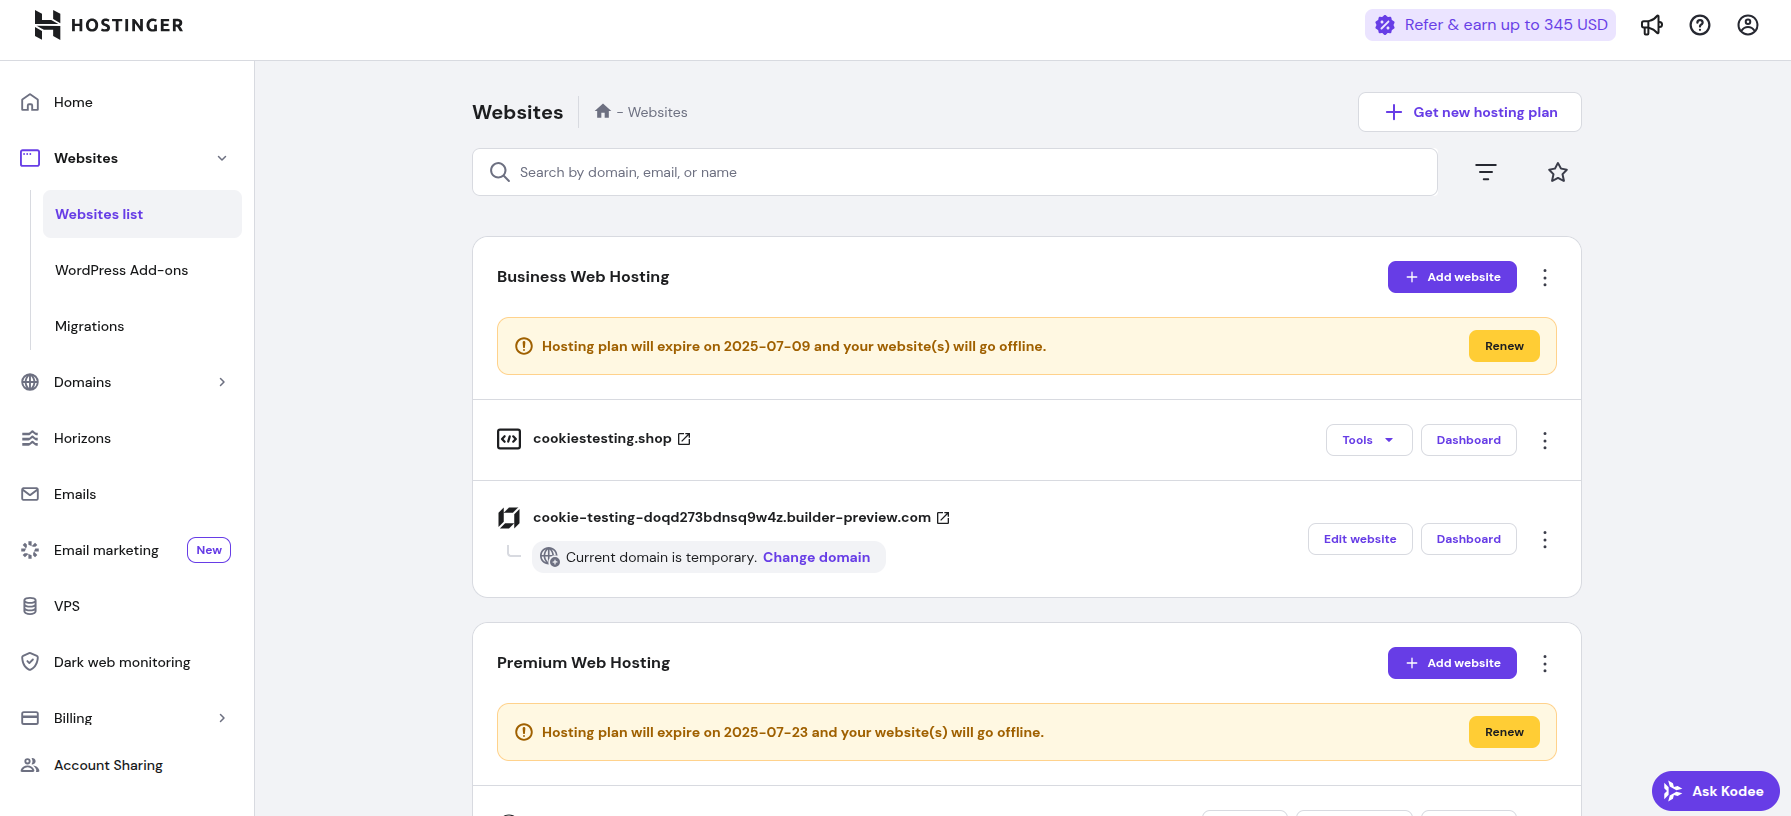Open the cookiestesting.shop row options menu
The width and height of the screenshot is (1791, 816).
pyautogui.click(x=1544, y=440)
